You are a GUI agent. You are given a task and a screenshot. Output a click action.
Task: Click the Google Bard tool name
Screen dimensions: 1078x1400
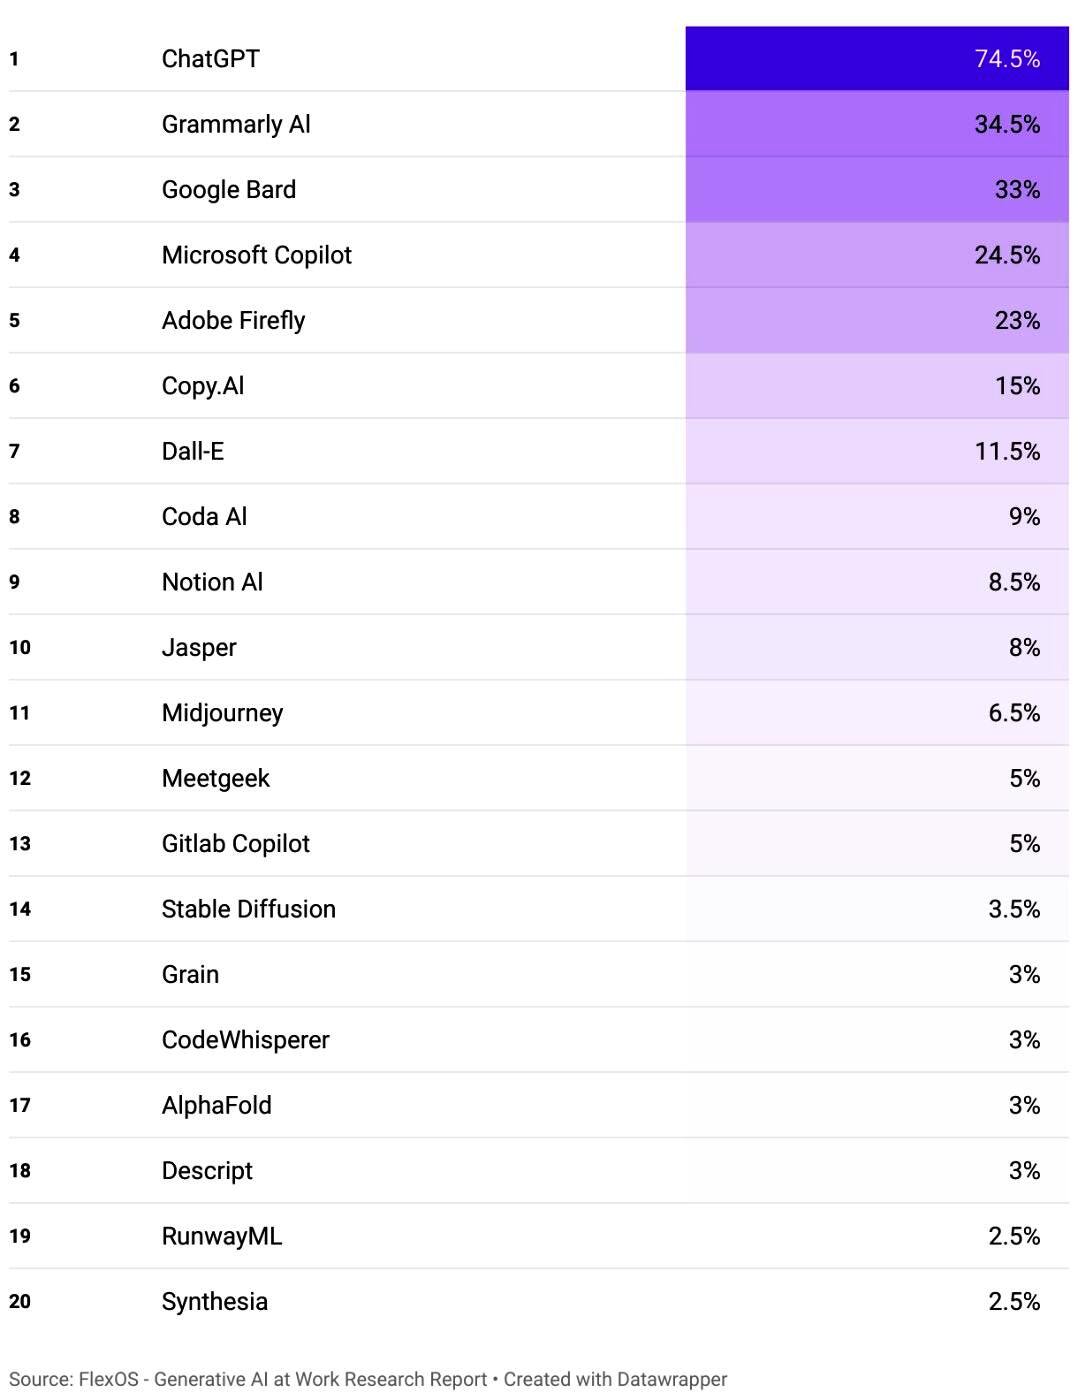pos(228,190)
